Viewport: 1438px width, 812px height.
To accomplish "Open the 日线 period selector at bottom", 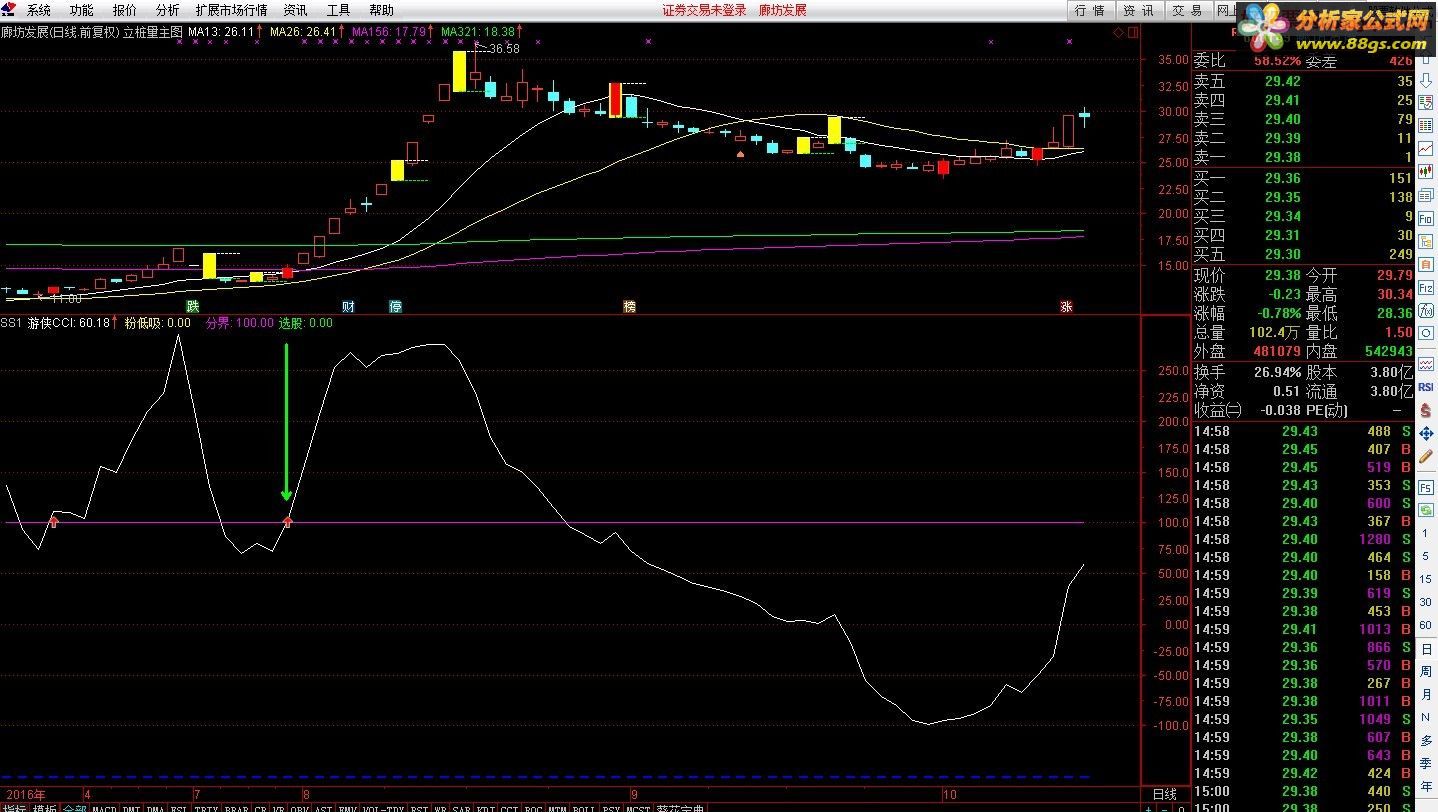I will [1164, 795].
